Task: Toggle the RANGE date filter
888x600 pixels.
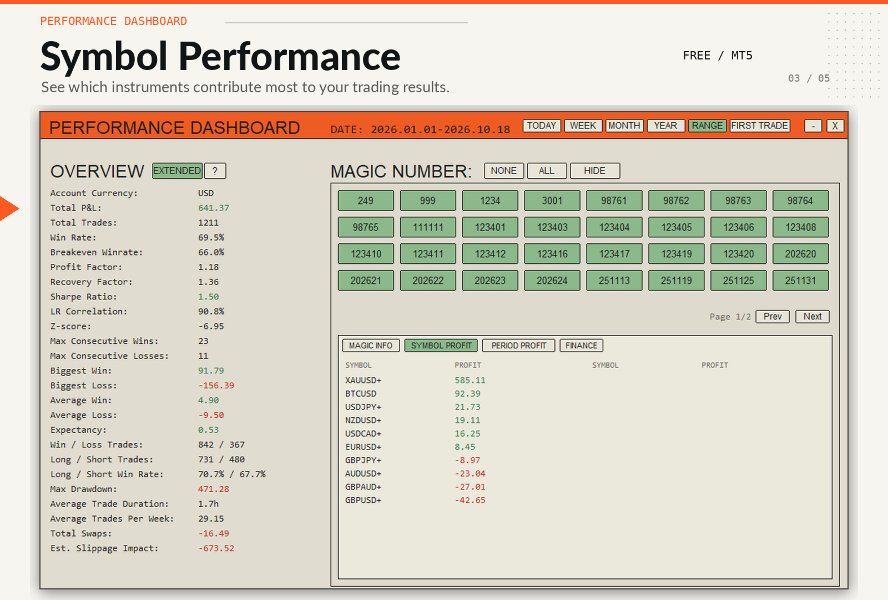Action: pyautogui.click(x=707, y=126)
